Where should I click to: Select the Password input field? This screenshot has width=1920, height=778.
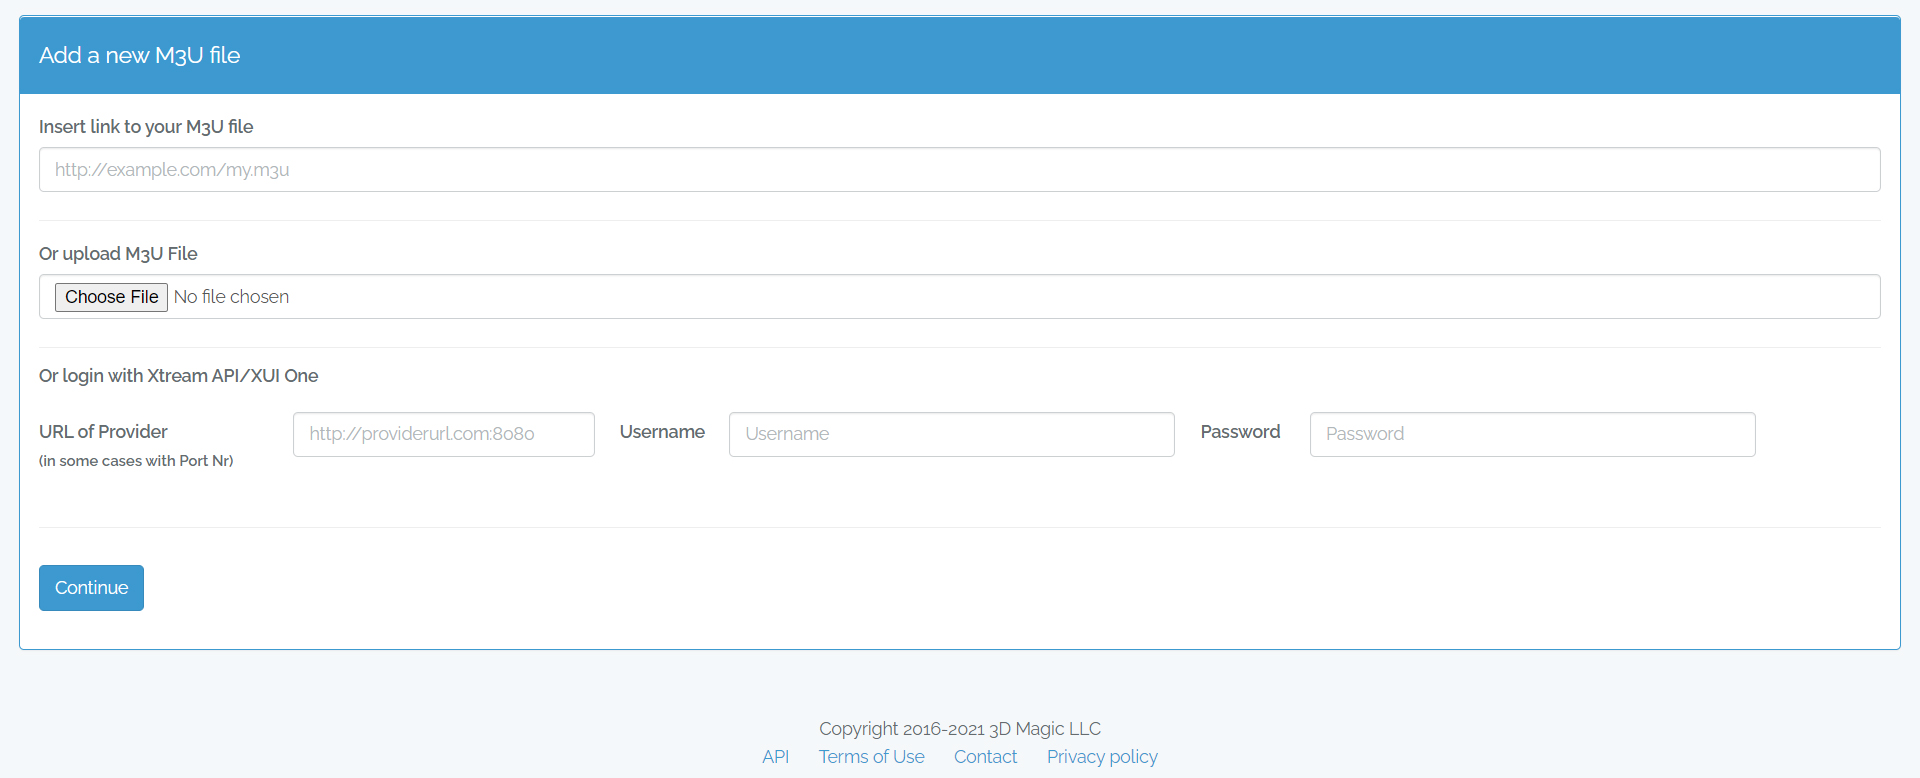[x=1531, y=434]
